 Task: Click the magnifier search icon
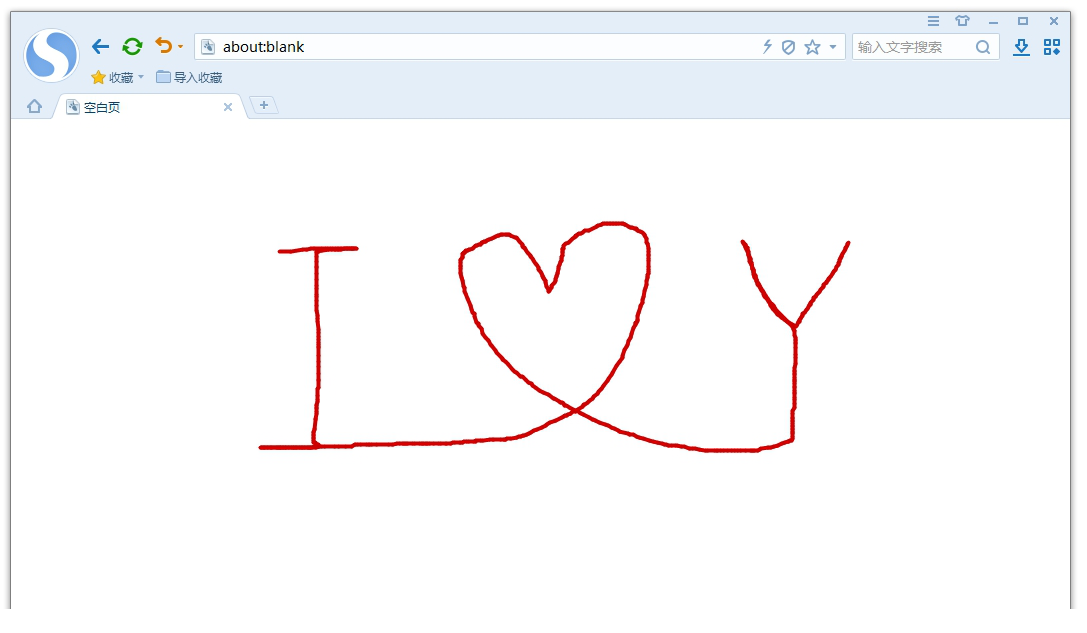click(x=983, y=47)
